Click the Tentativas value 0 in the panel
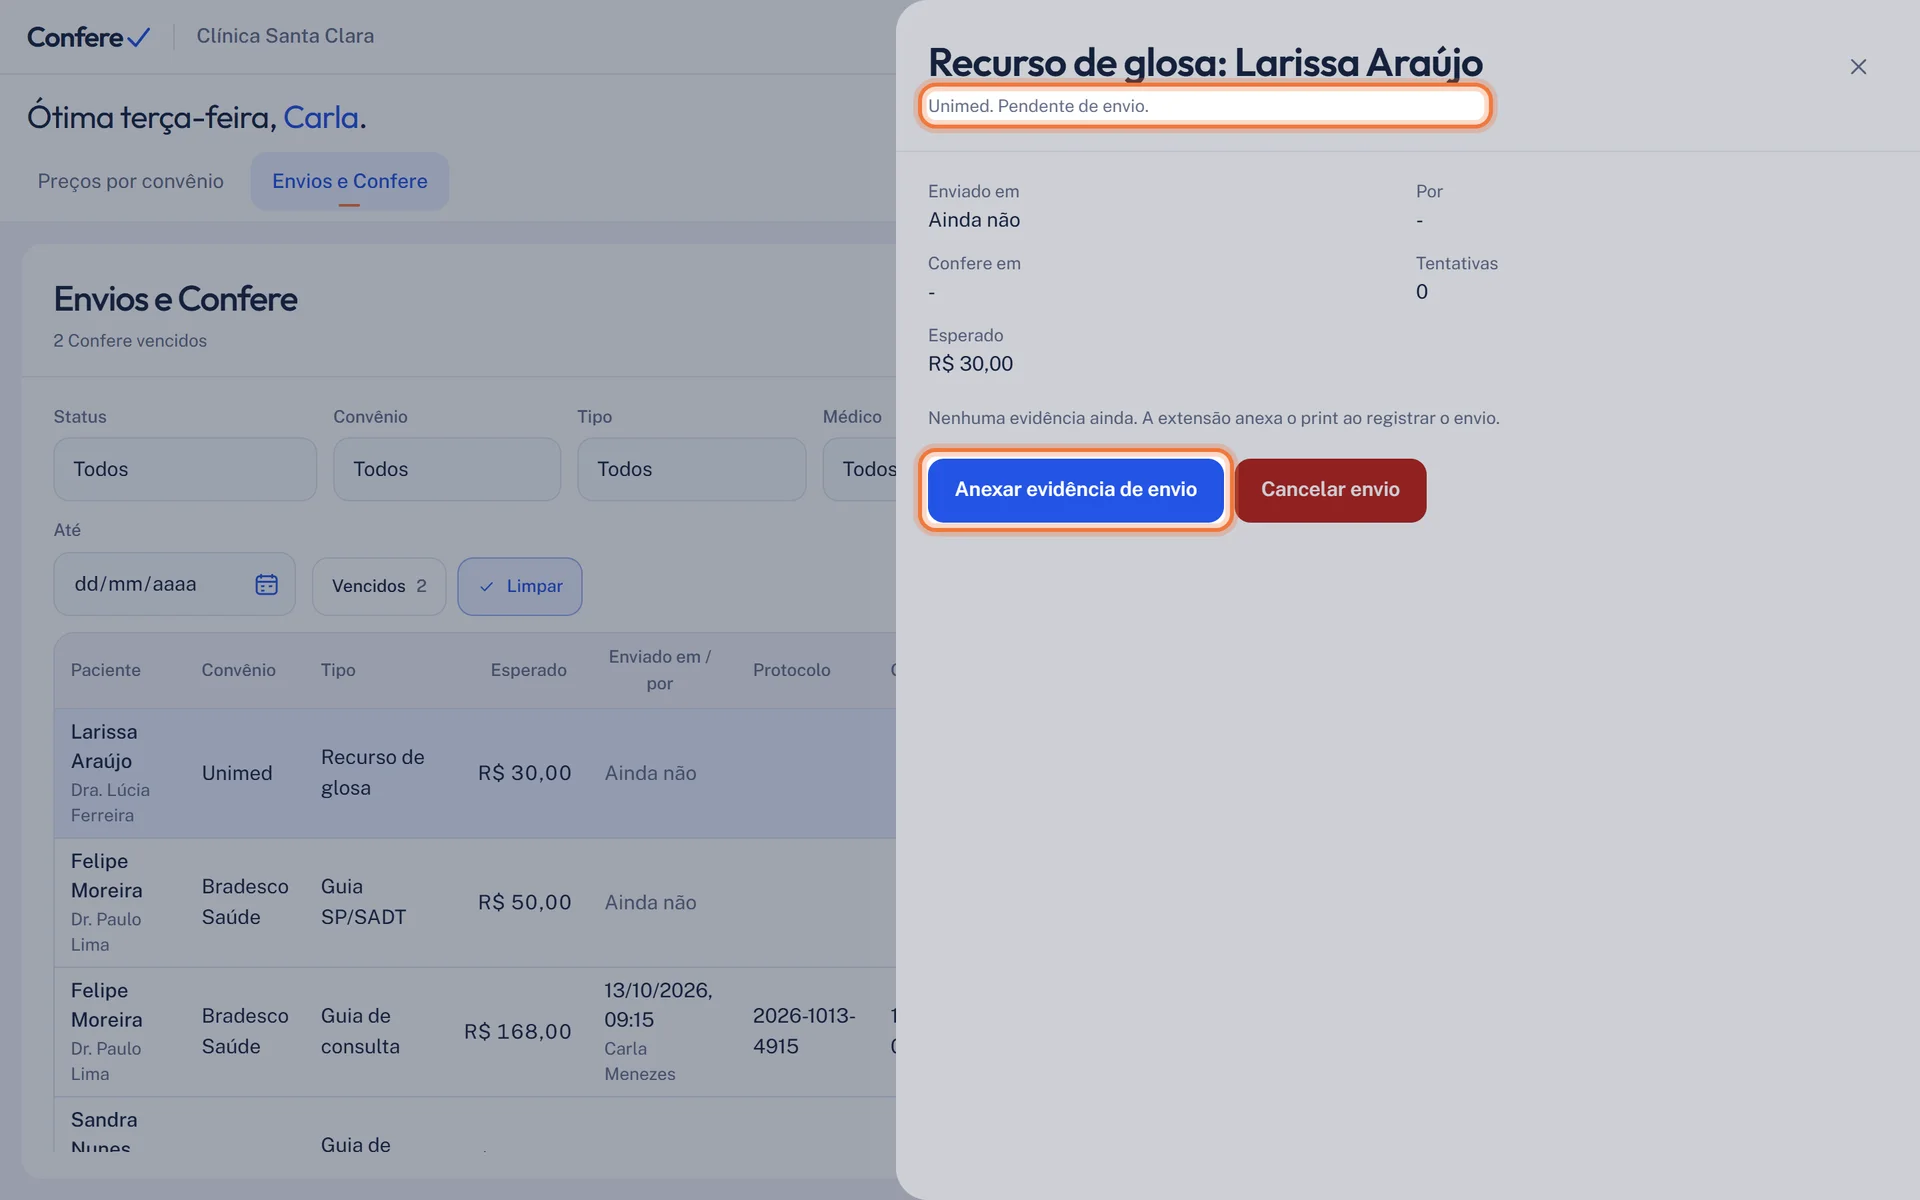The height and width of the screenshot is (1200, 1920). click(1421, 292)
